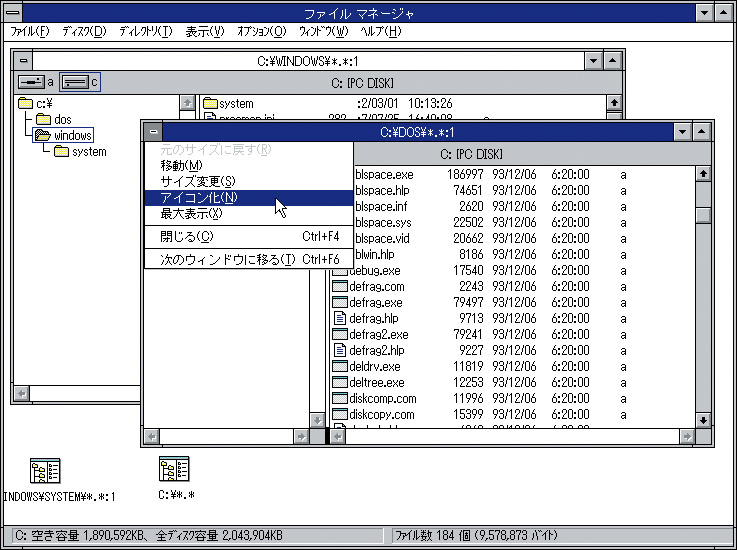Image resolution: width=737 pixels, height=550 pixels.
Task: Open the ヘルプ(H) menu
Action: [381, 31]
